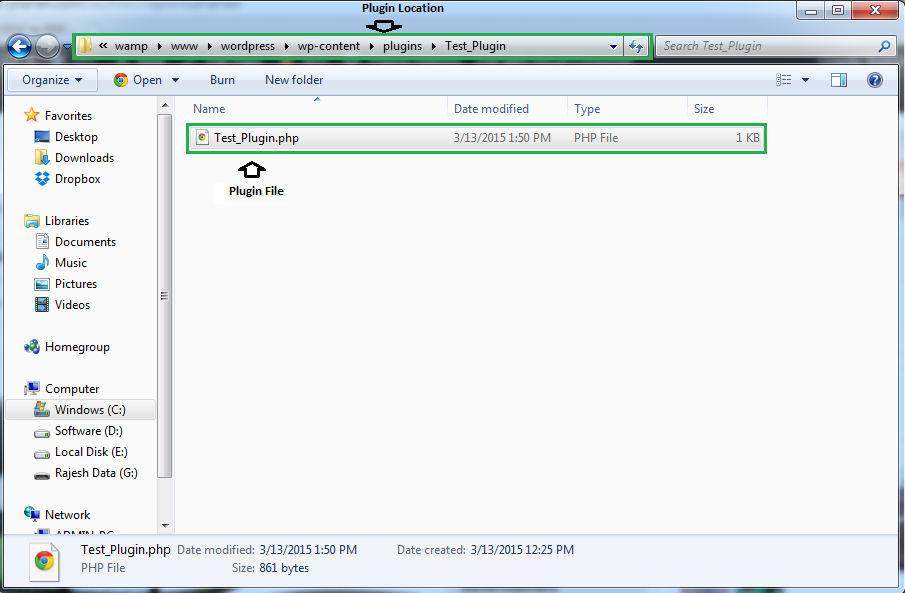This screenshot has width=905, height=593.
Task: Click the 1 KB size cell
Action: pyautogui.click(x=747, y=138)
